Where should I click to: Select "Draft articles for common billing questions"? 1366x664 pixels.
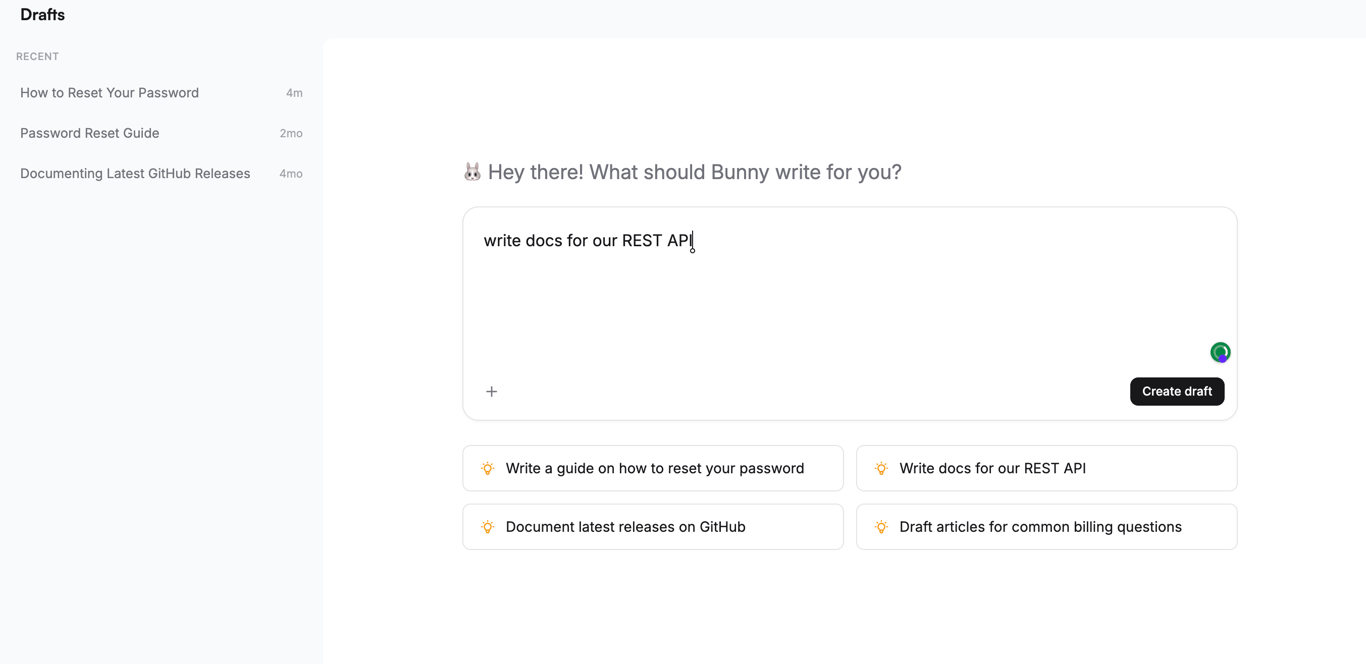click(x=1040, y=527)
